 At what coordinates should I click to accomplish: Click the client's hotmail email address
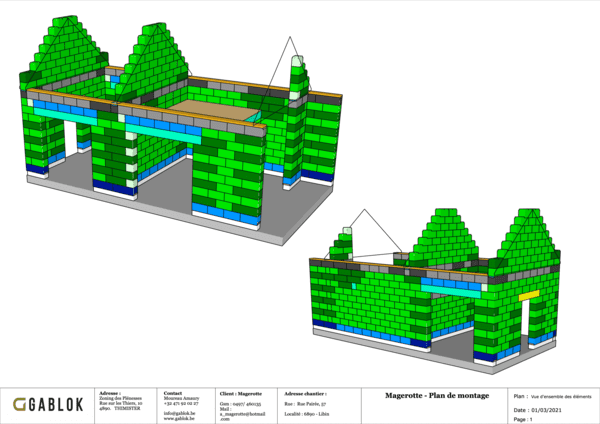243,413
